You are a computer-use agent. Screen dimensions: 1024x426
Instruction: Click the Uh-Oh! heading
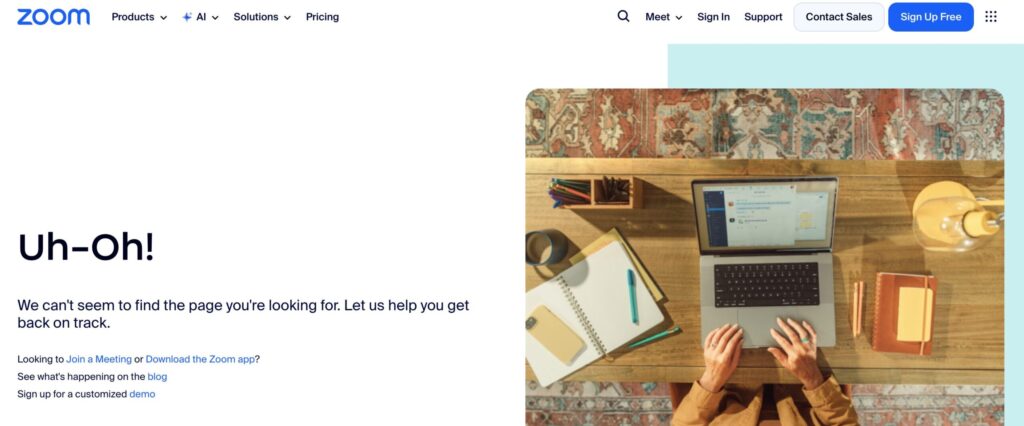point(86,247)
